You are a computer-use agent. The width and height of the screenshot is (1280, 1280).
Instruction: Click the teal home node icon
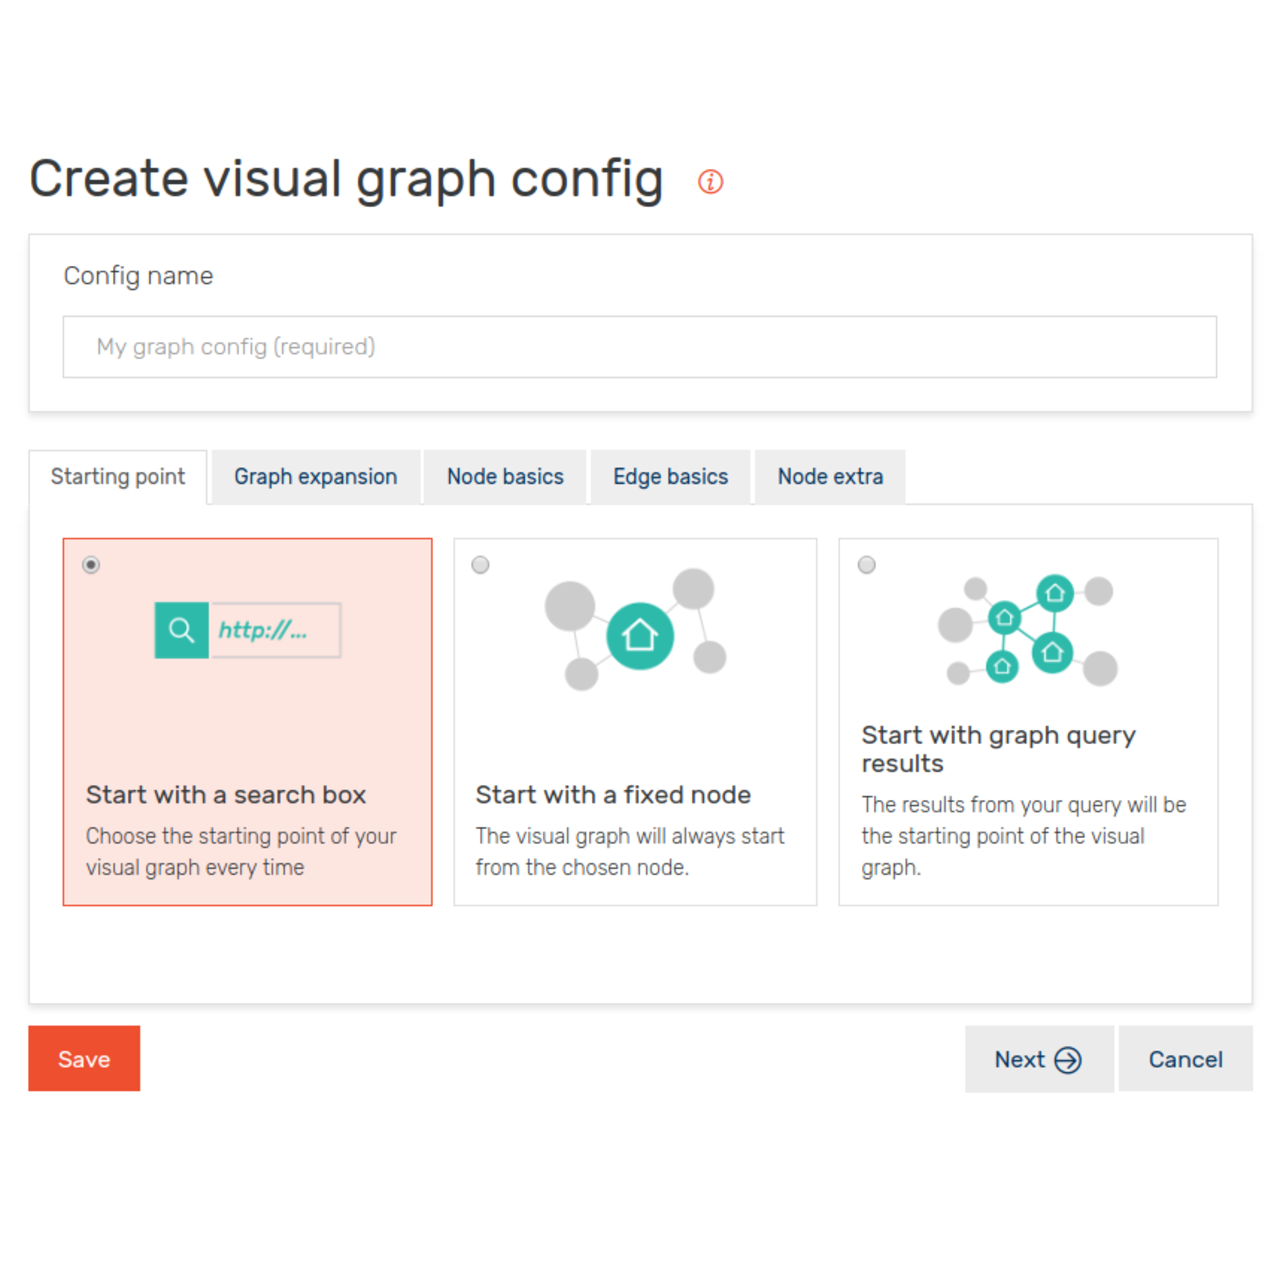tap(640, 632)
